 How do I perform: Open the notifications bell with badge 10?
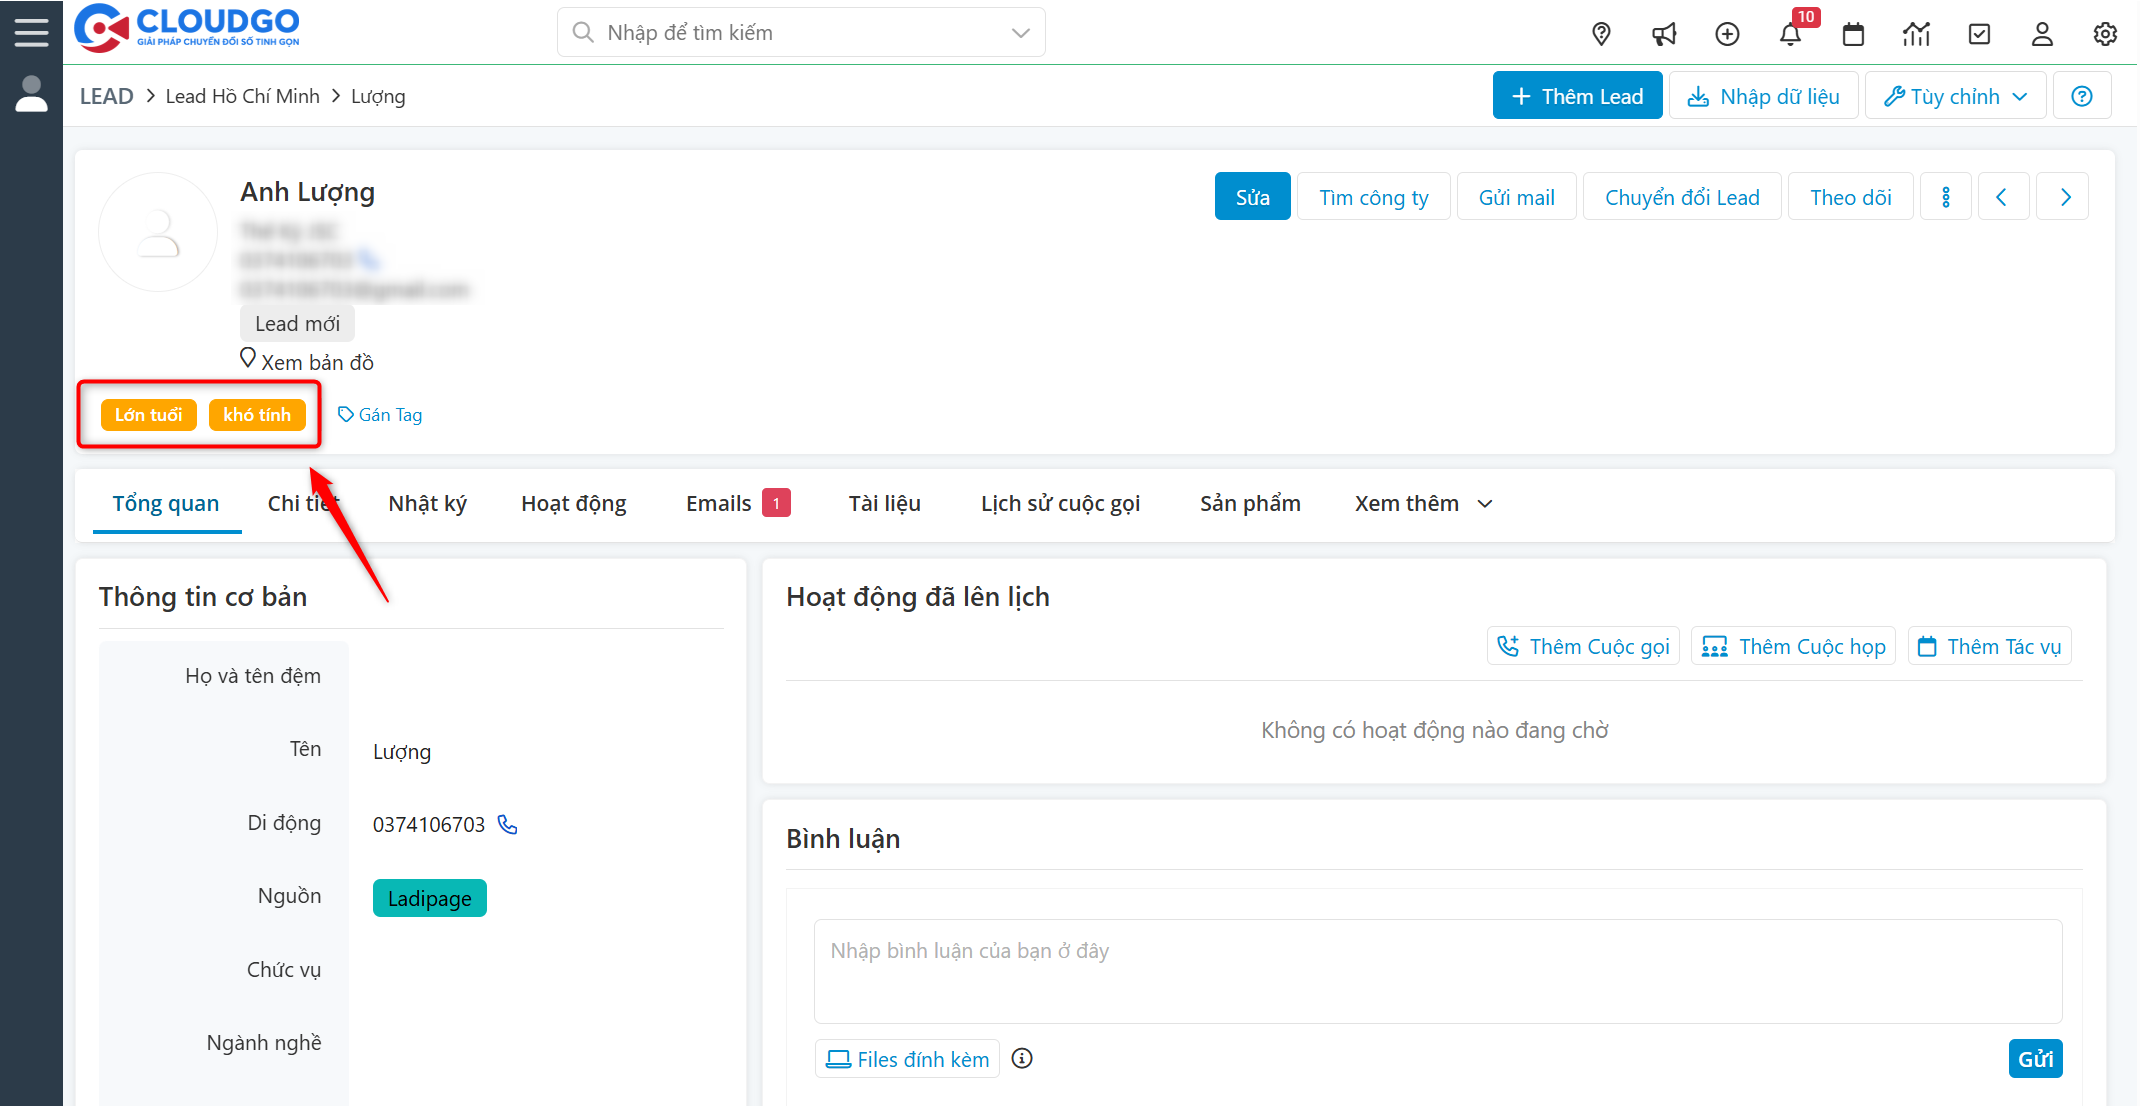1790,34
